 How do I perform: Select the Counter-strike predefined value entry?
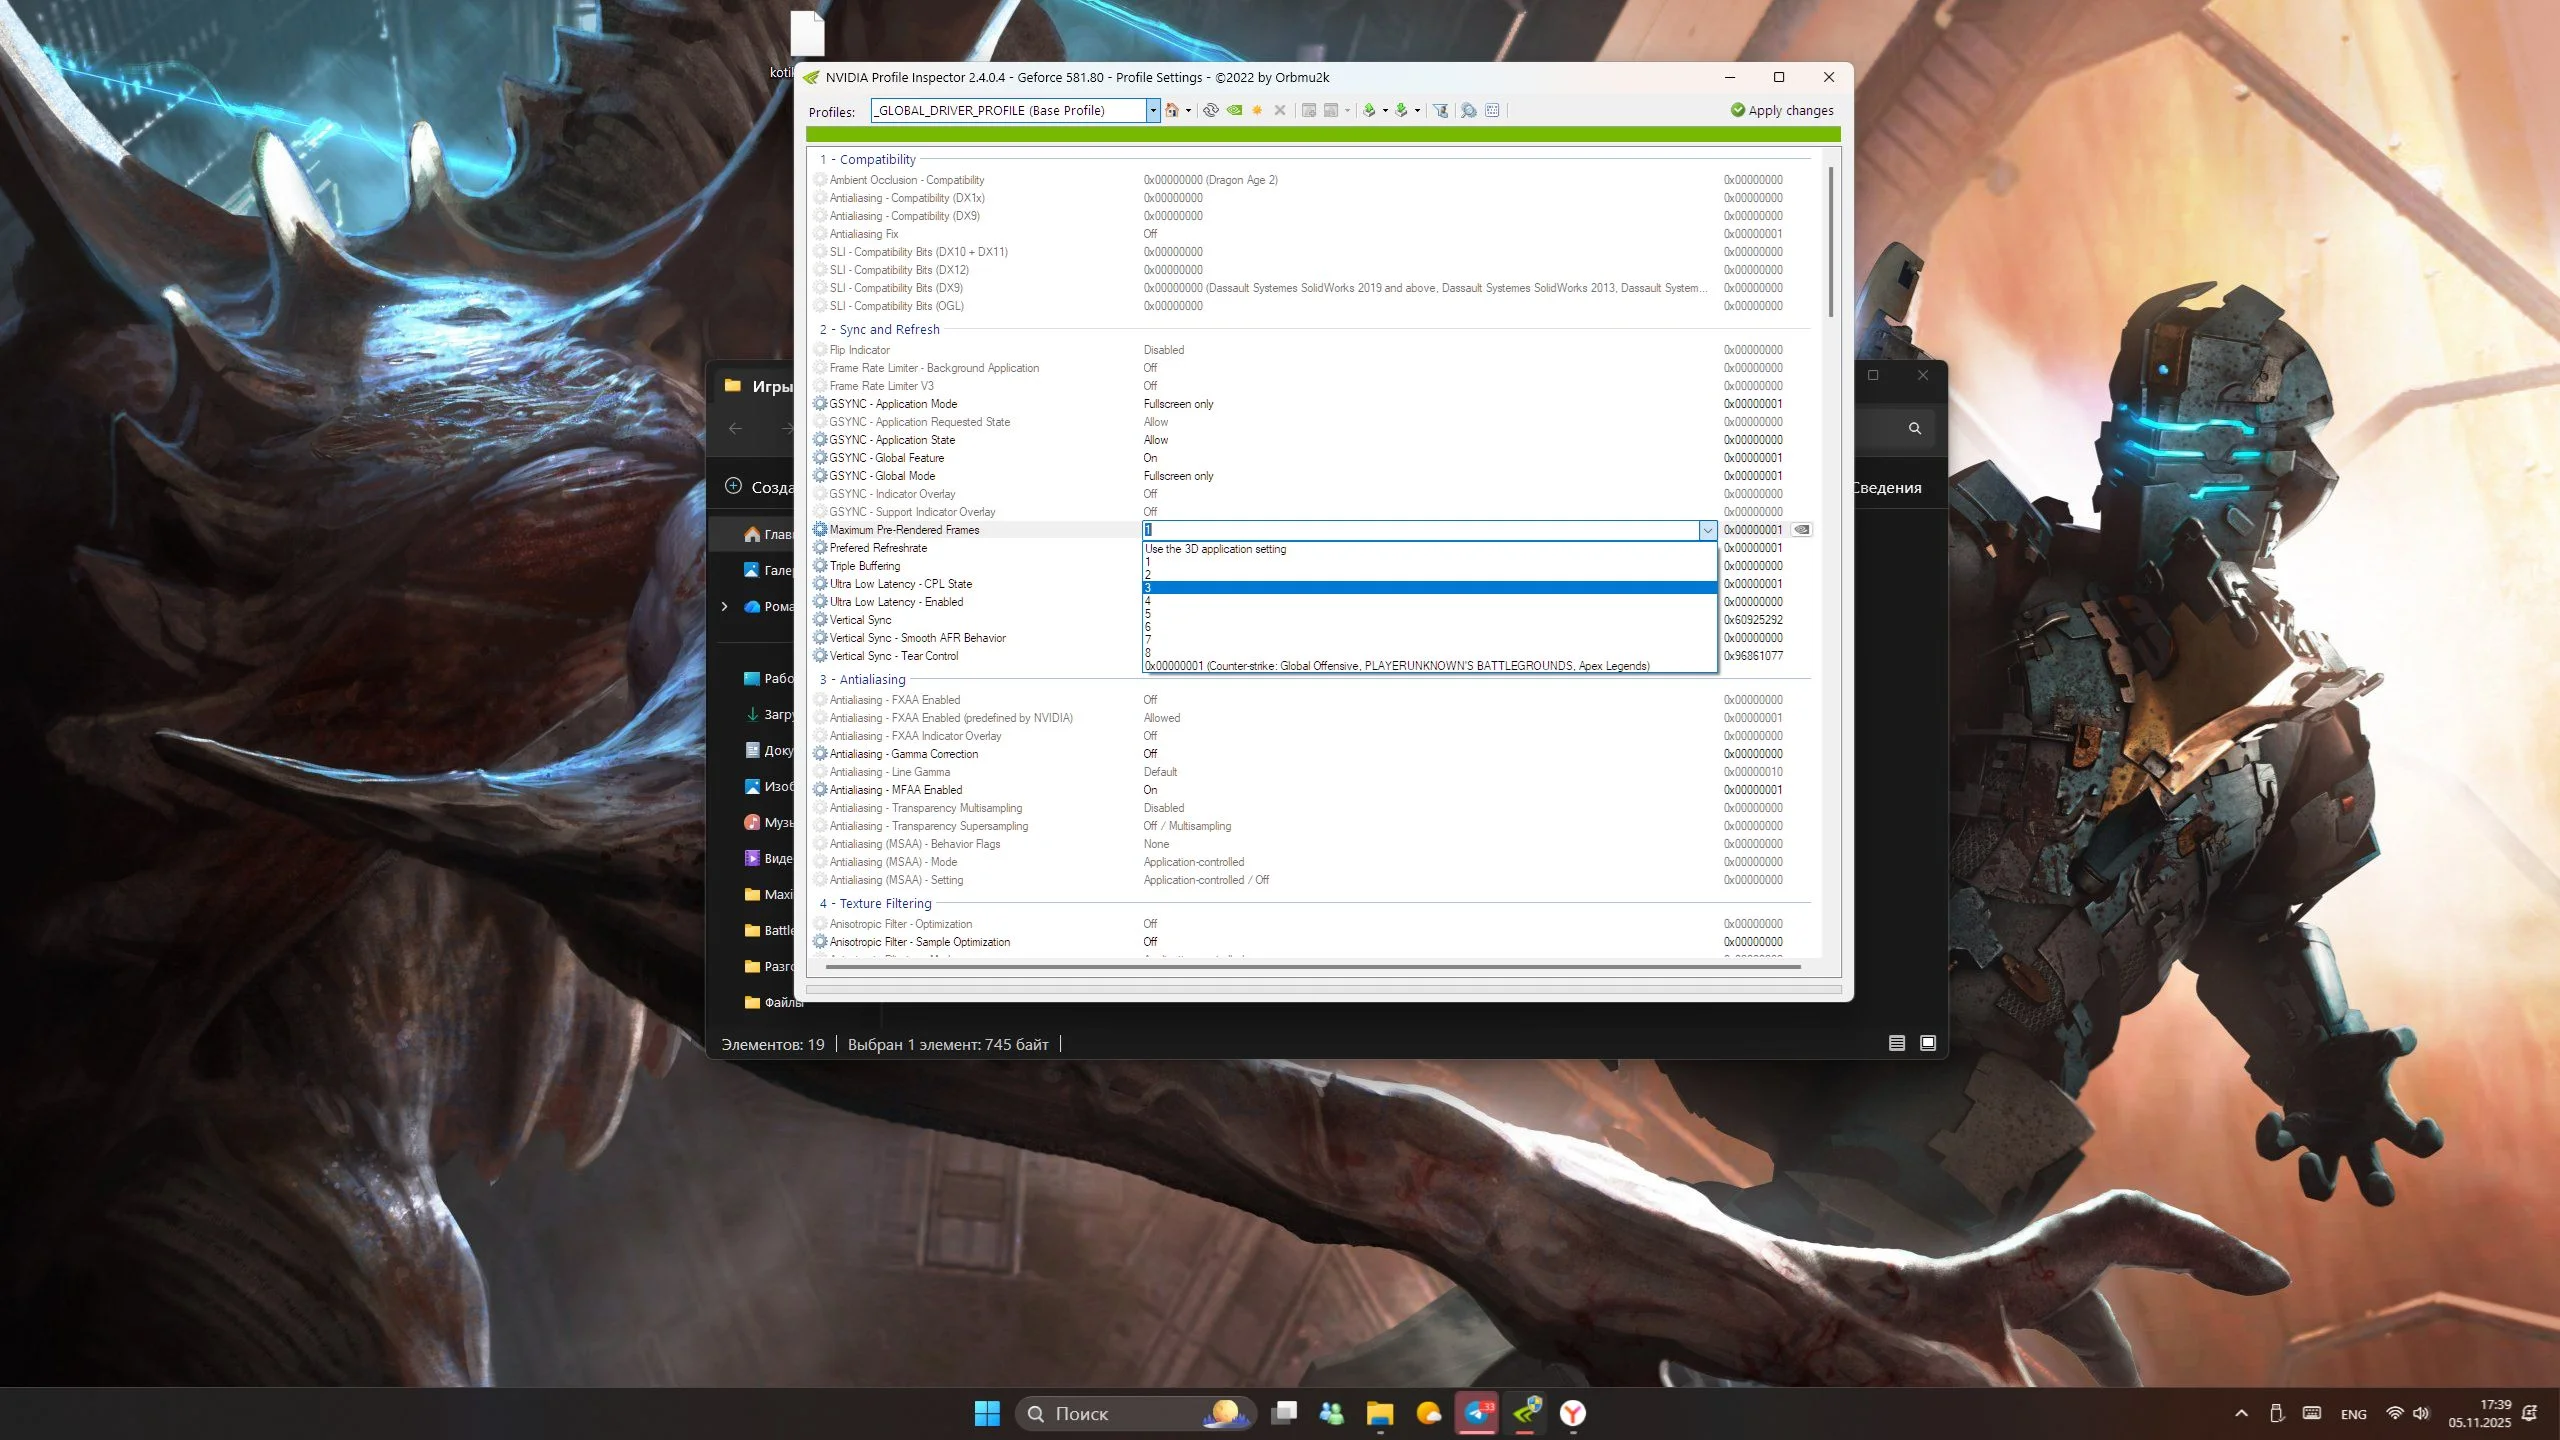pos(1397,666)
